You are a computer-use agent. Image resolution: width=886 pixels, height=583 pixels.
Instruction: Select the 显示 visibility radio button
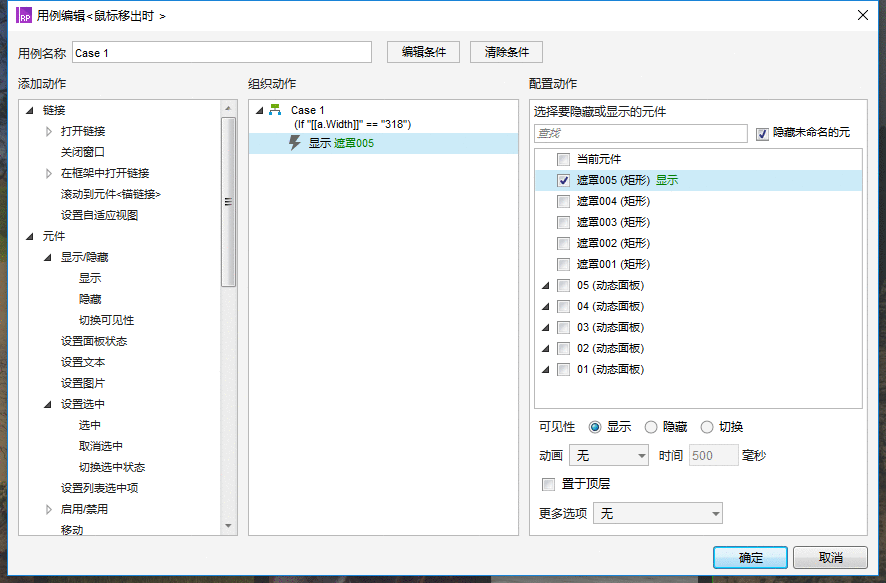click(x=594, y=427)
